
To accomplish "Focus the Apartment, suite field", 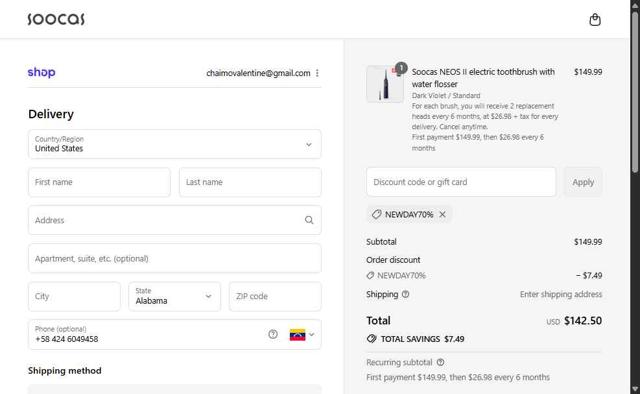I will tap(175, 258).
